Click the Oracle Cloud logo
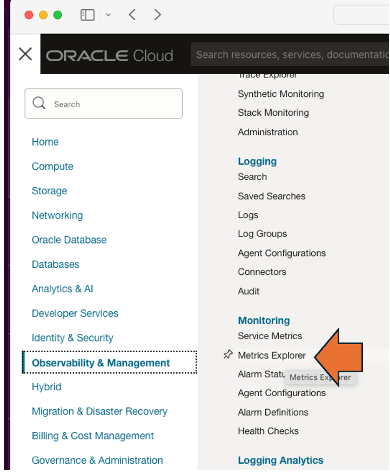390x474 pixels. [x=110, y=55]
